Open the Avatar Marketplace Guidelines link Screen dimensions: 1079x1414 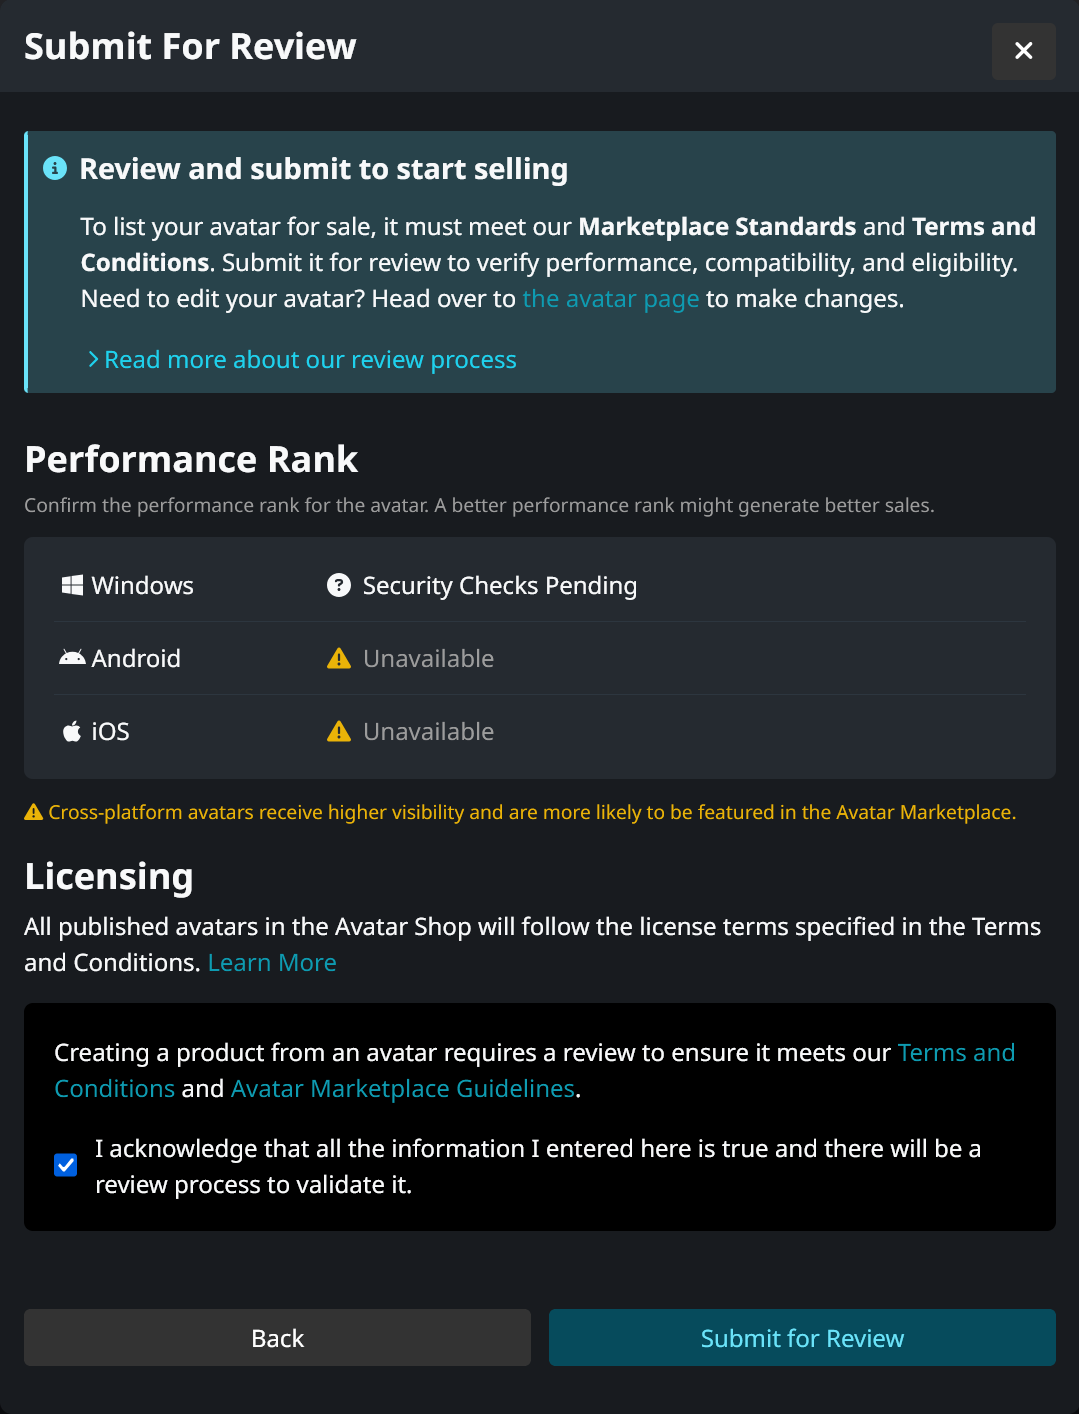click(403, 1089)
